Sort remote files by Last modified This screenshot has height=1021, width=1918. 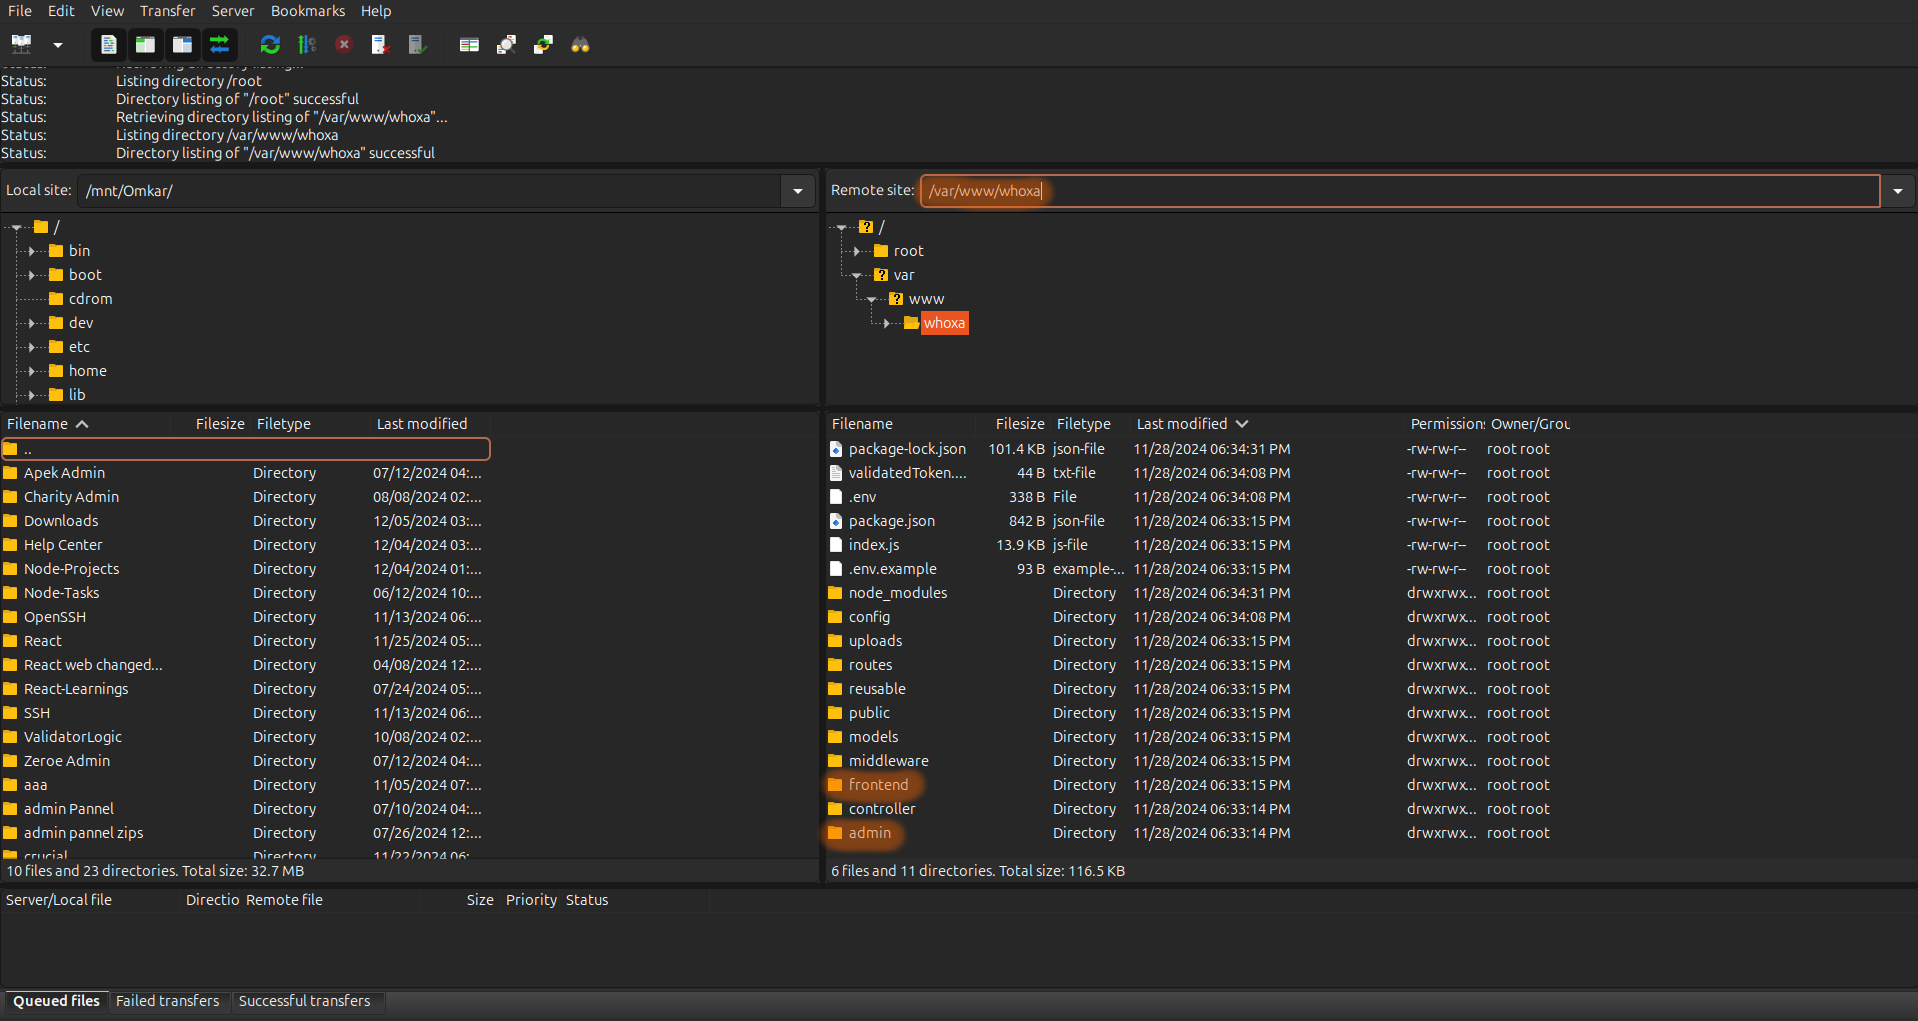coord(1192,424)
